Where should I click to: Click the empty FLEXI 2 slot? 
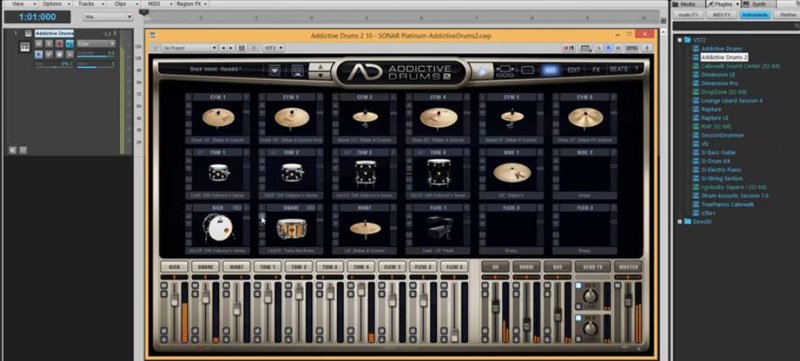(512, 228)
